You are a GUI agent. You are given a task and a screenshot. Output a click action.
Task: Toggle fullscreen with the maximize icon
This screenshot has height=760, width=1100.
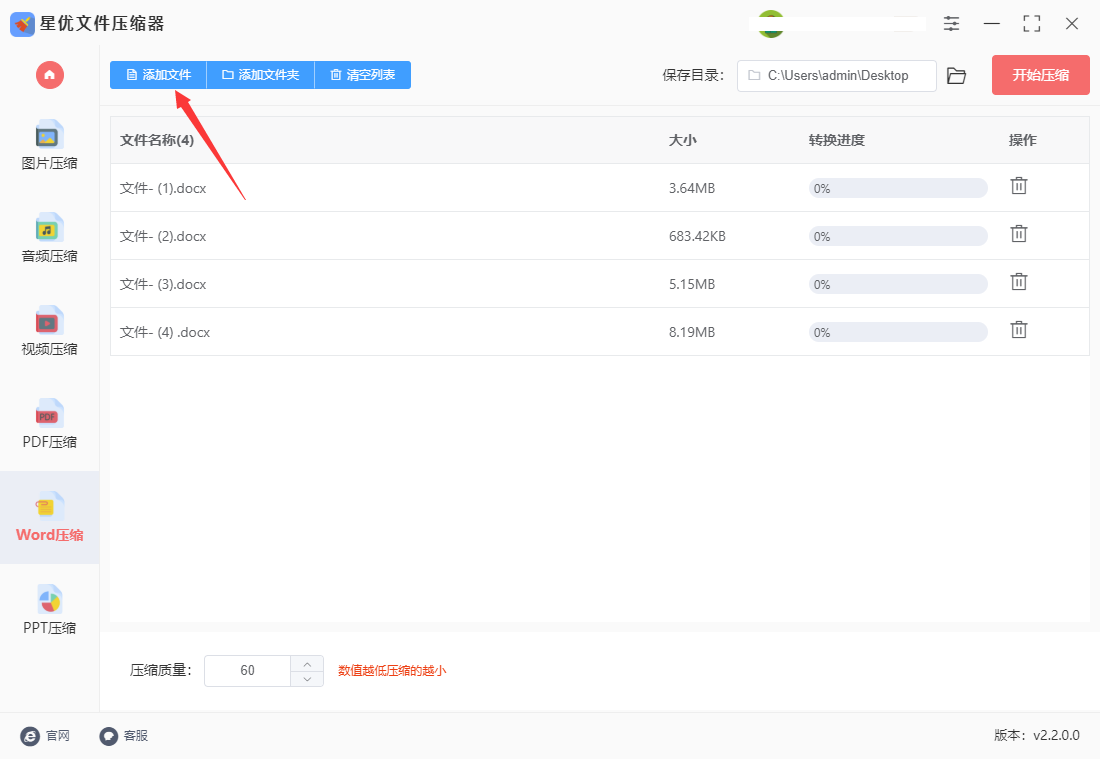[x=1031, y=23]
